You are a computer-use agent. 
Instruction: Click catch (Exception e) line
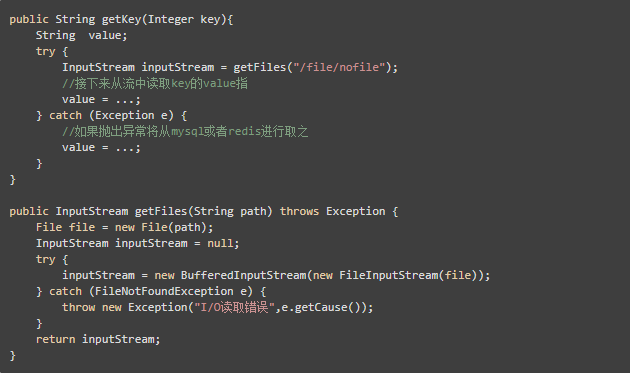pos(111,115)
